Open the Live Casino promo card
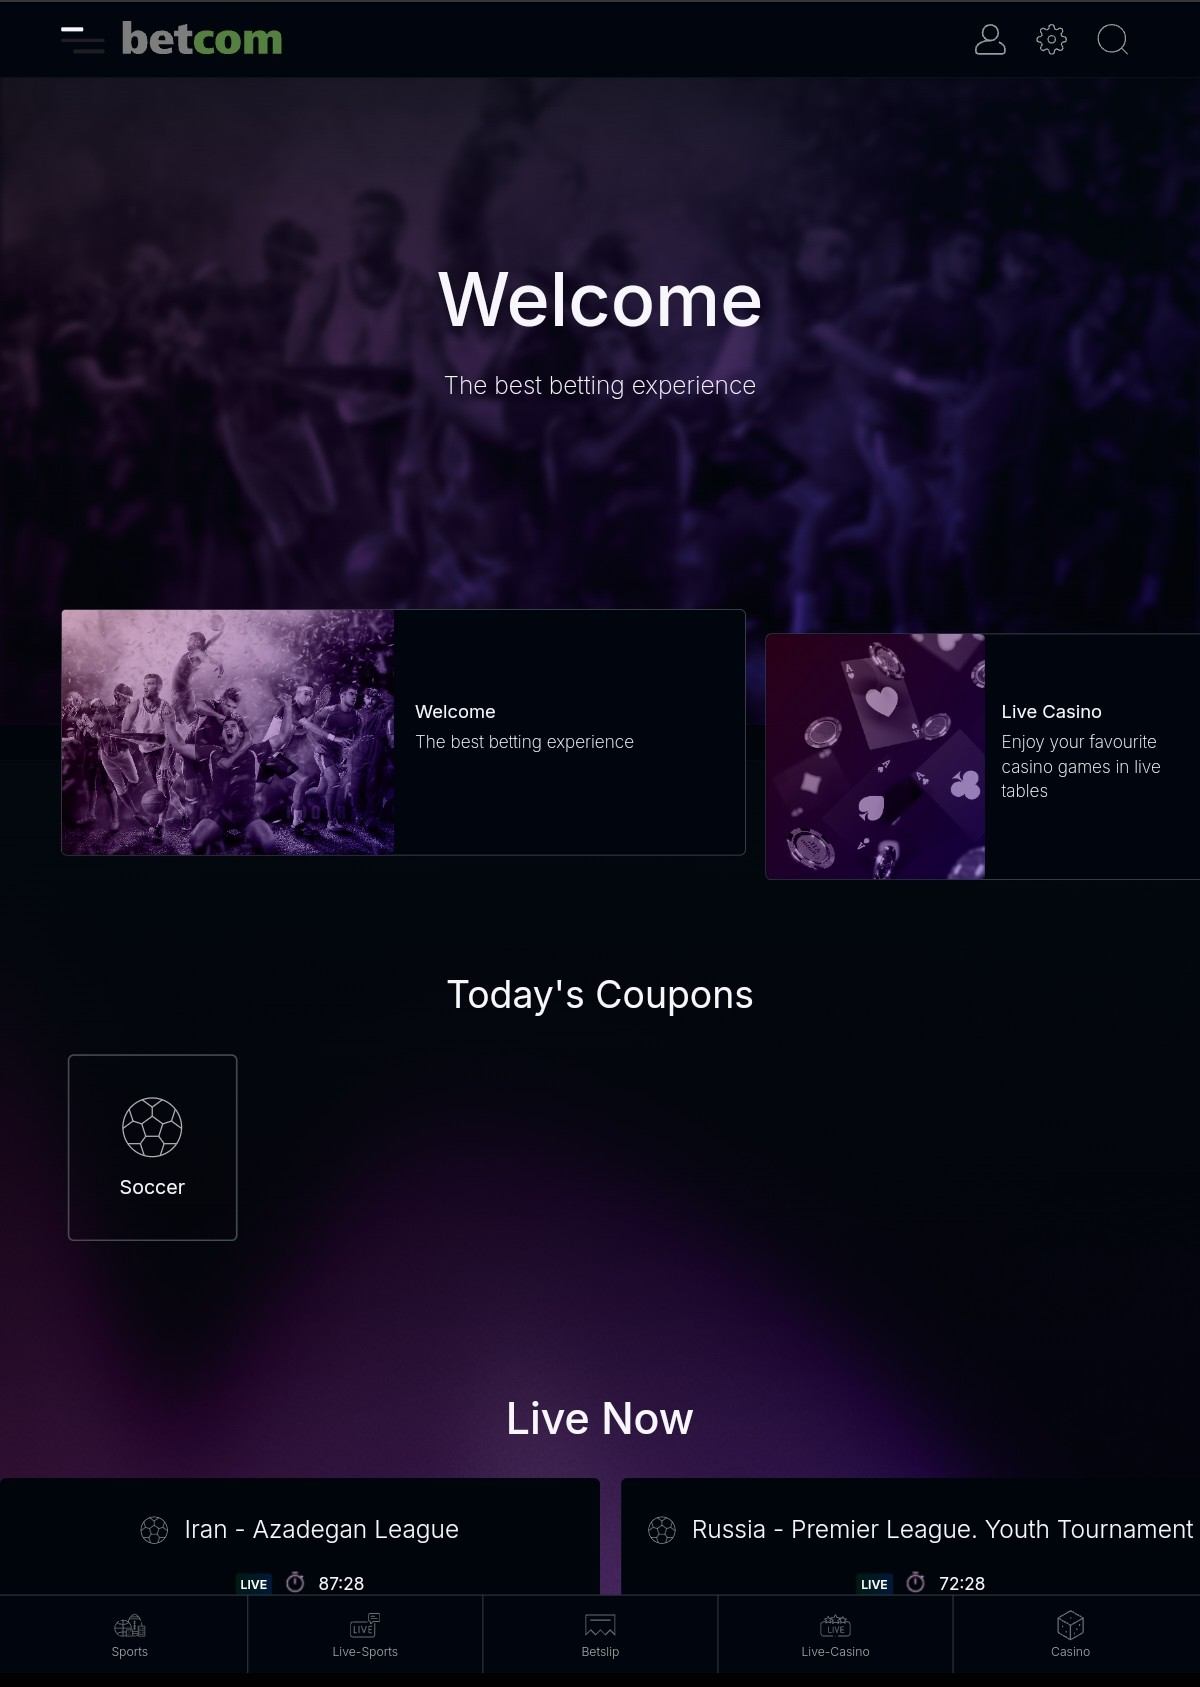This screenshot has width=1200, height=1687. tap(982, 756)
